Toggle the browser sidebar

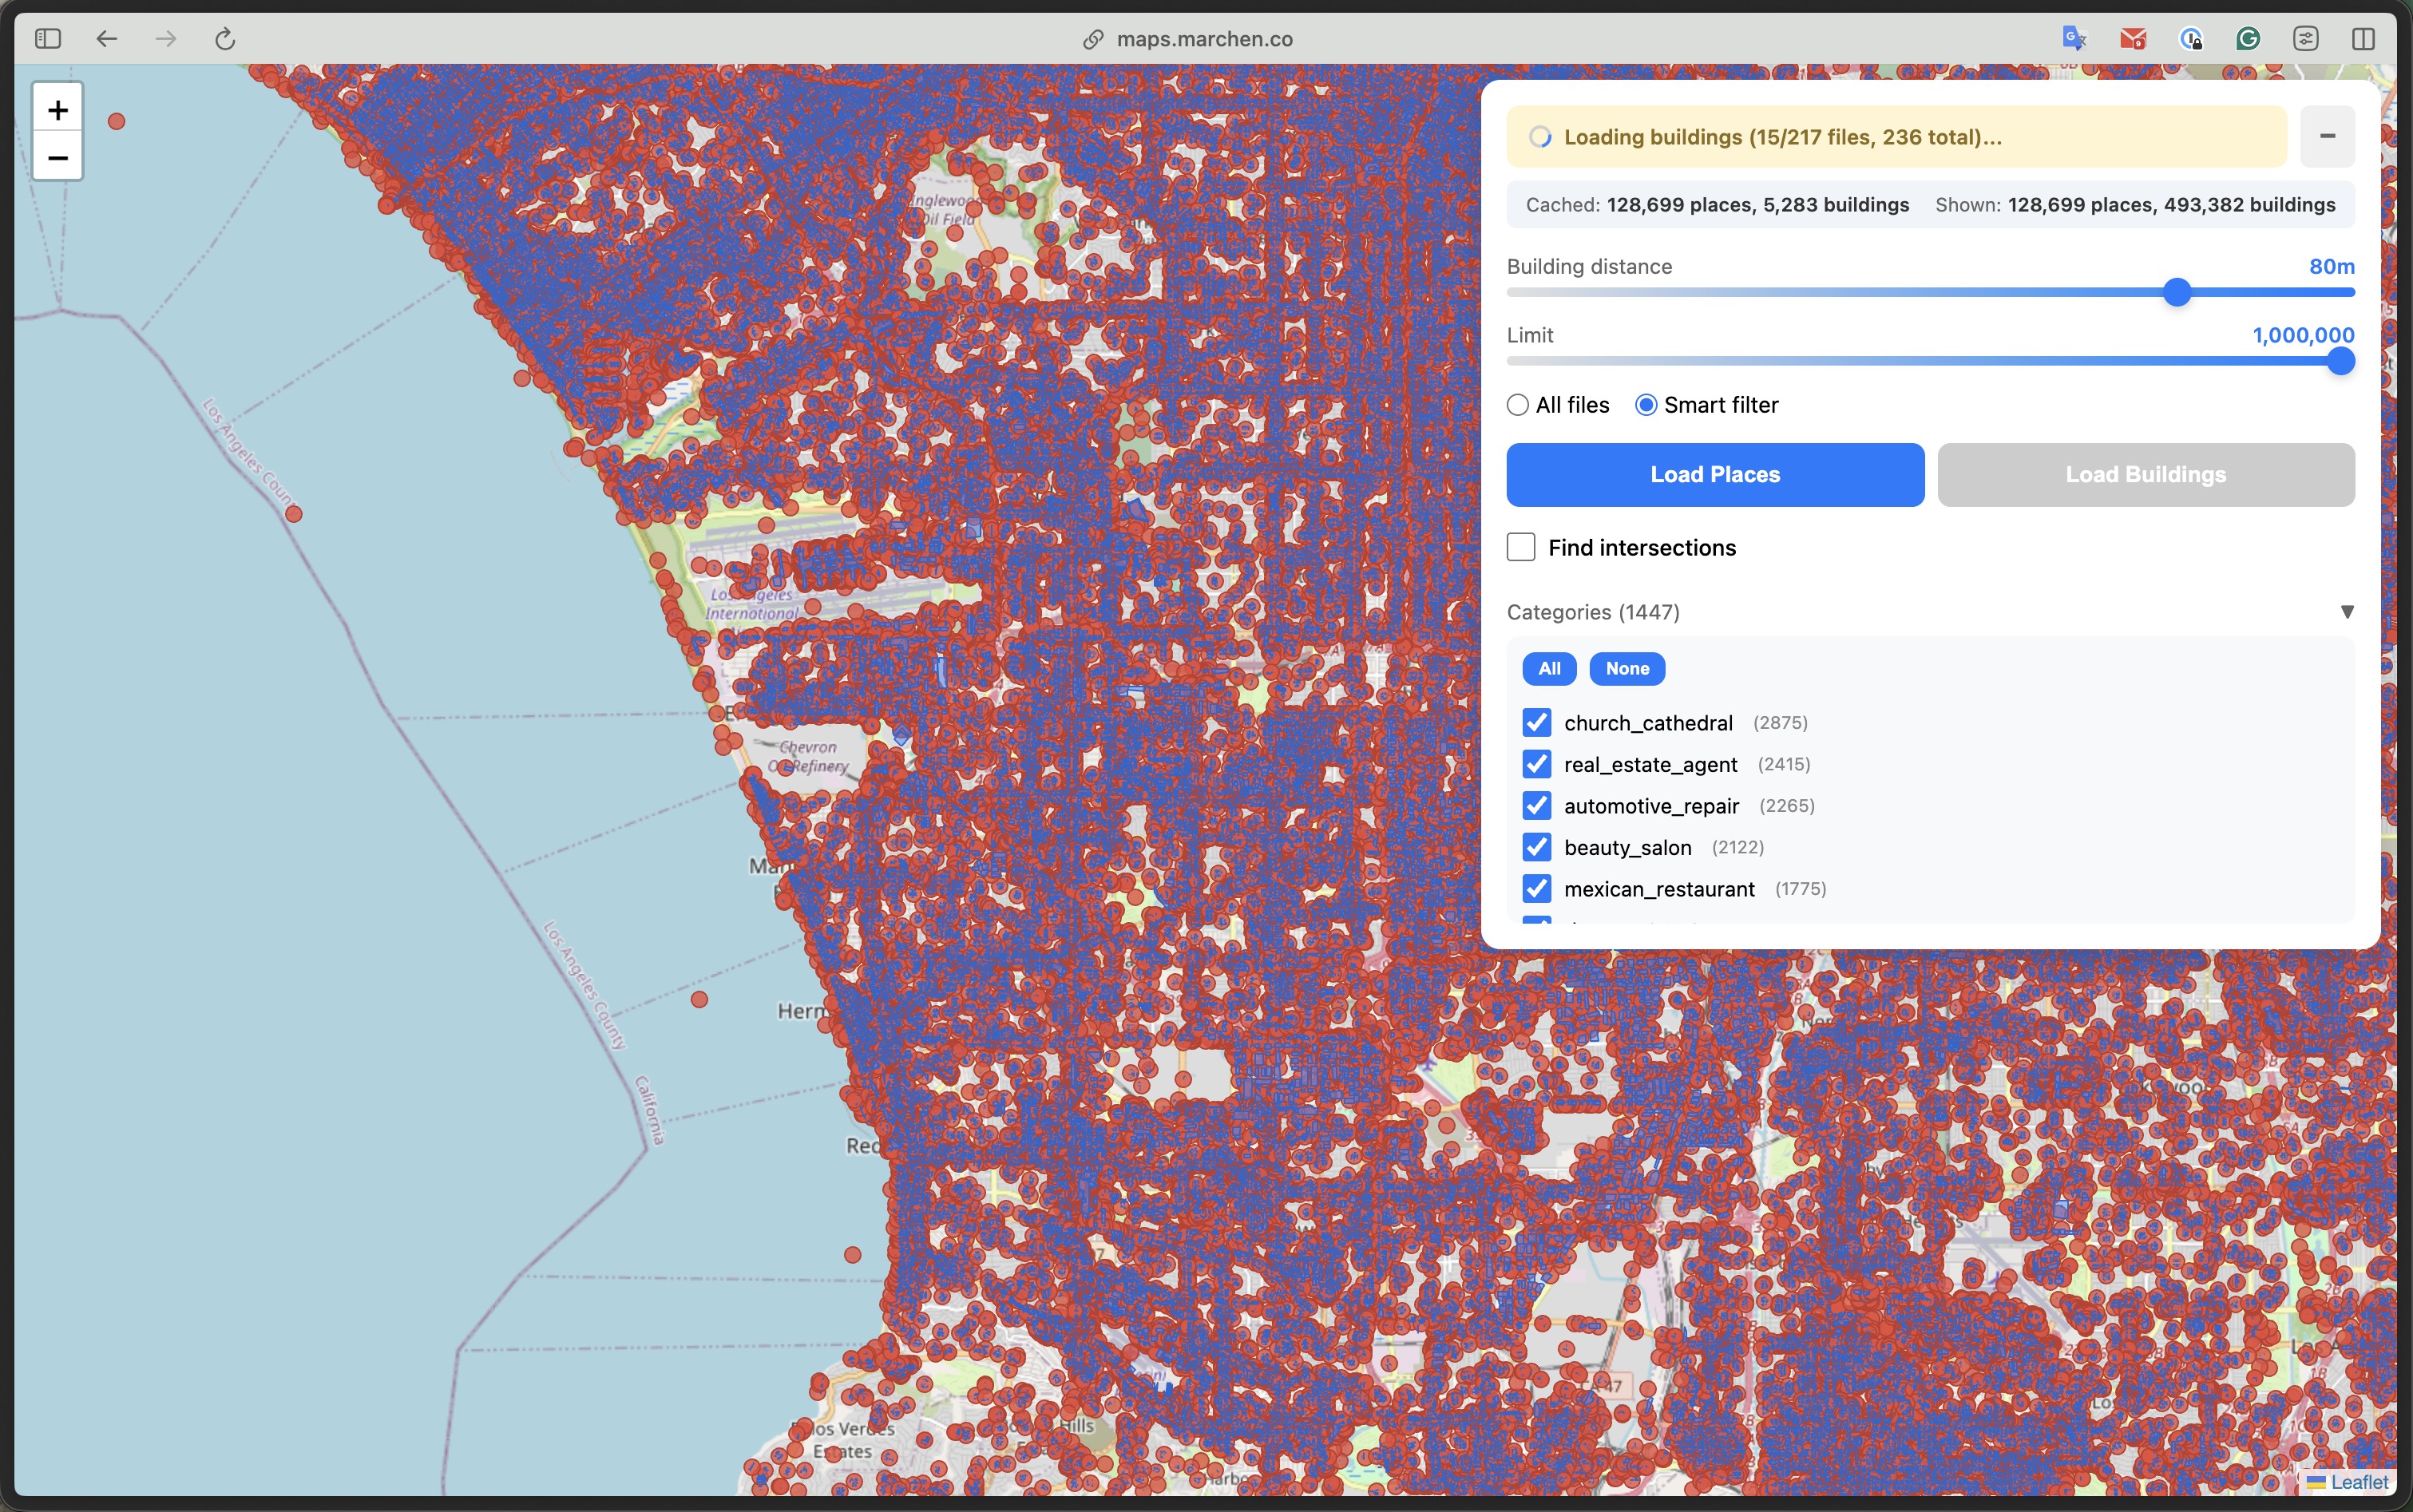47,38
